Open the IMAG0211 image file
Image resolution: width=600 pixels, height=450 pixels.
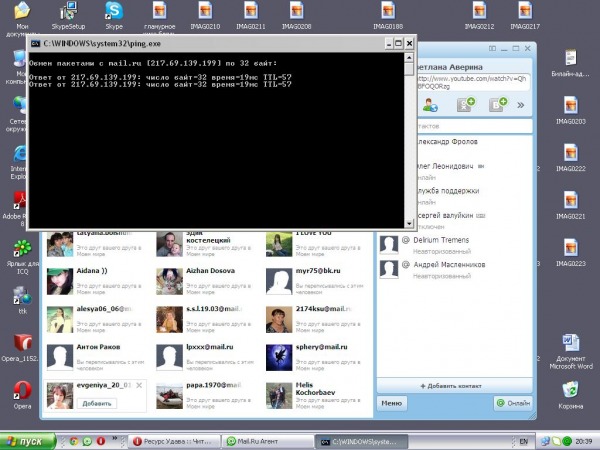(x=251, y=15)
